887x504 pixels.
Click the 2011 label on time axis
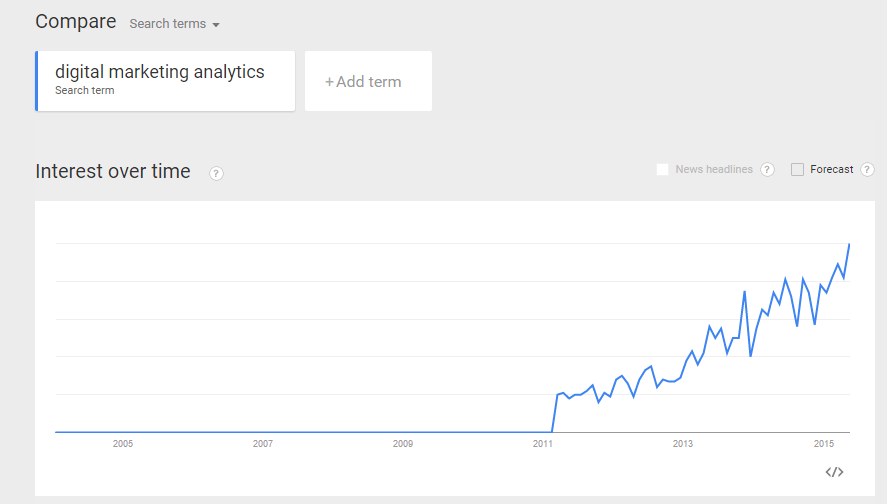coord(542,443)
